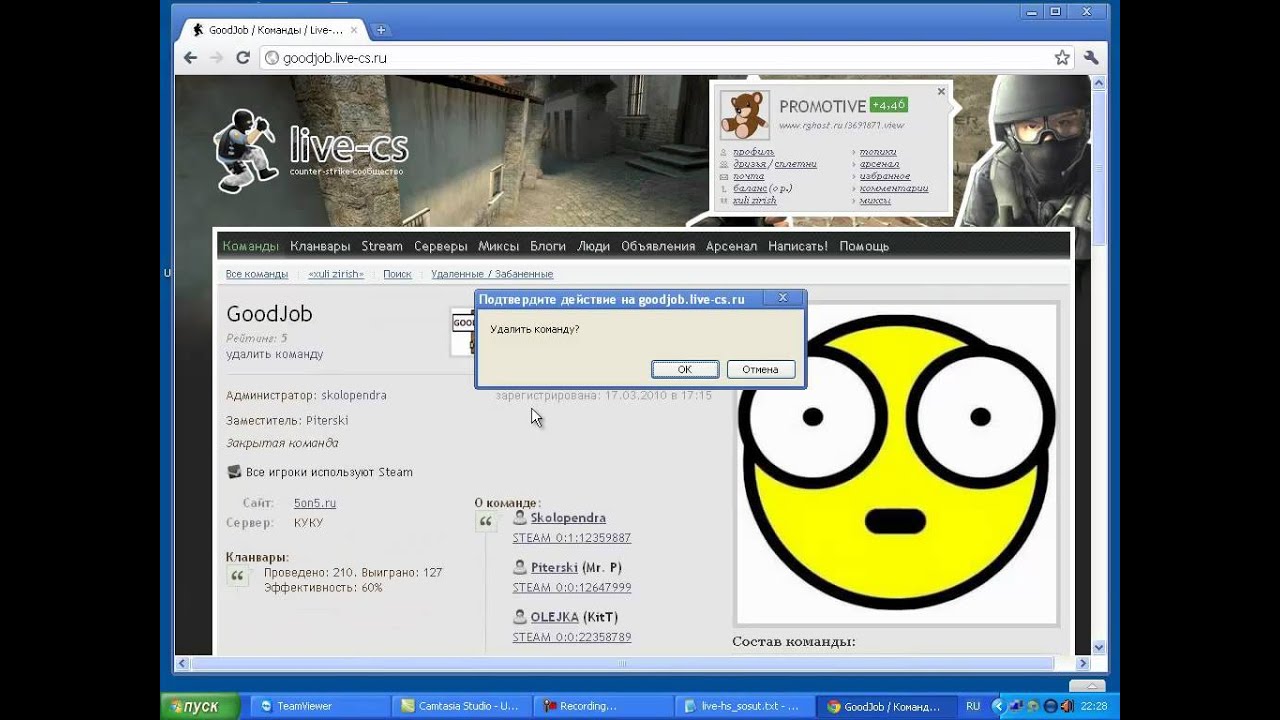Go back with browser back arrow

(190, 58)
